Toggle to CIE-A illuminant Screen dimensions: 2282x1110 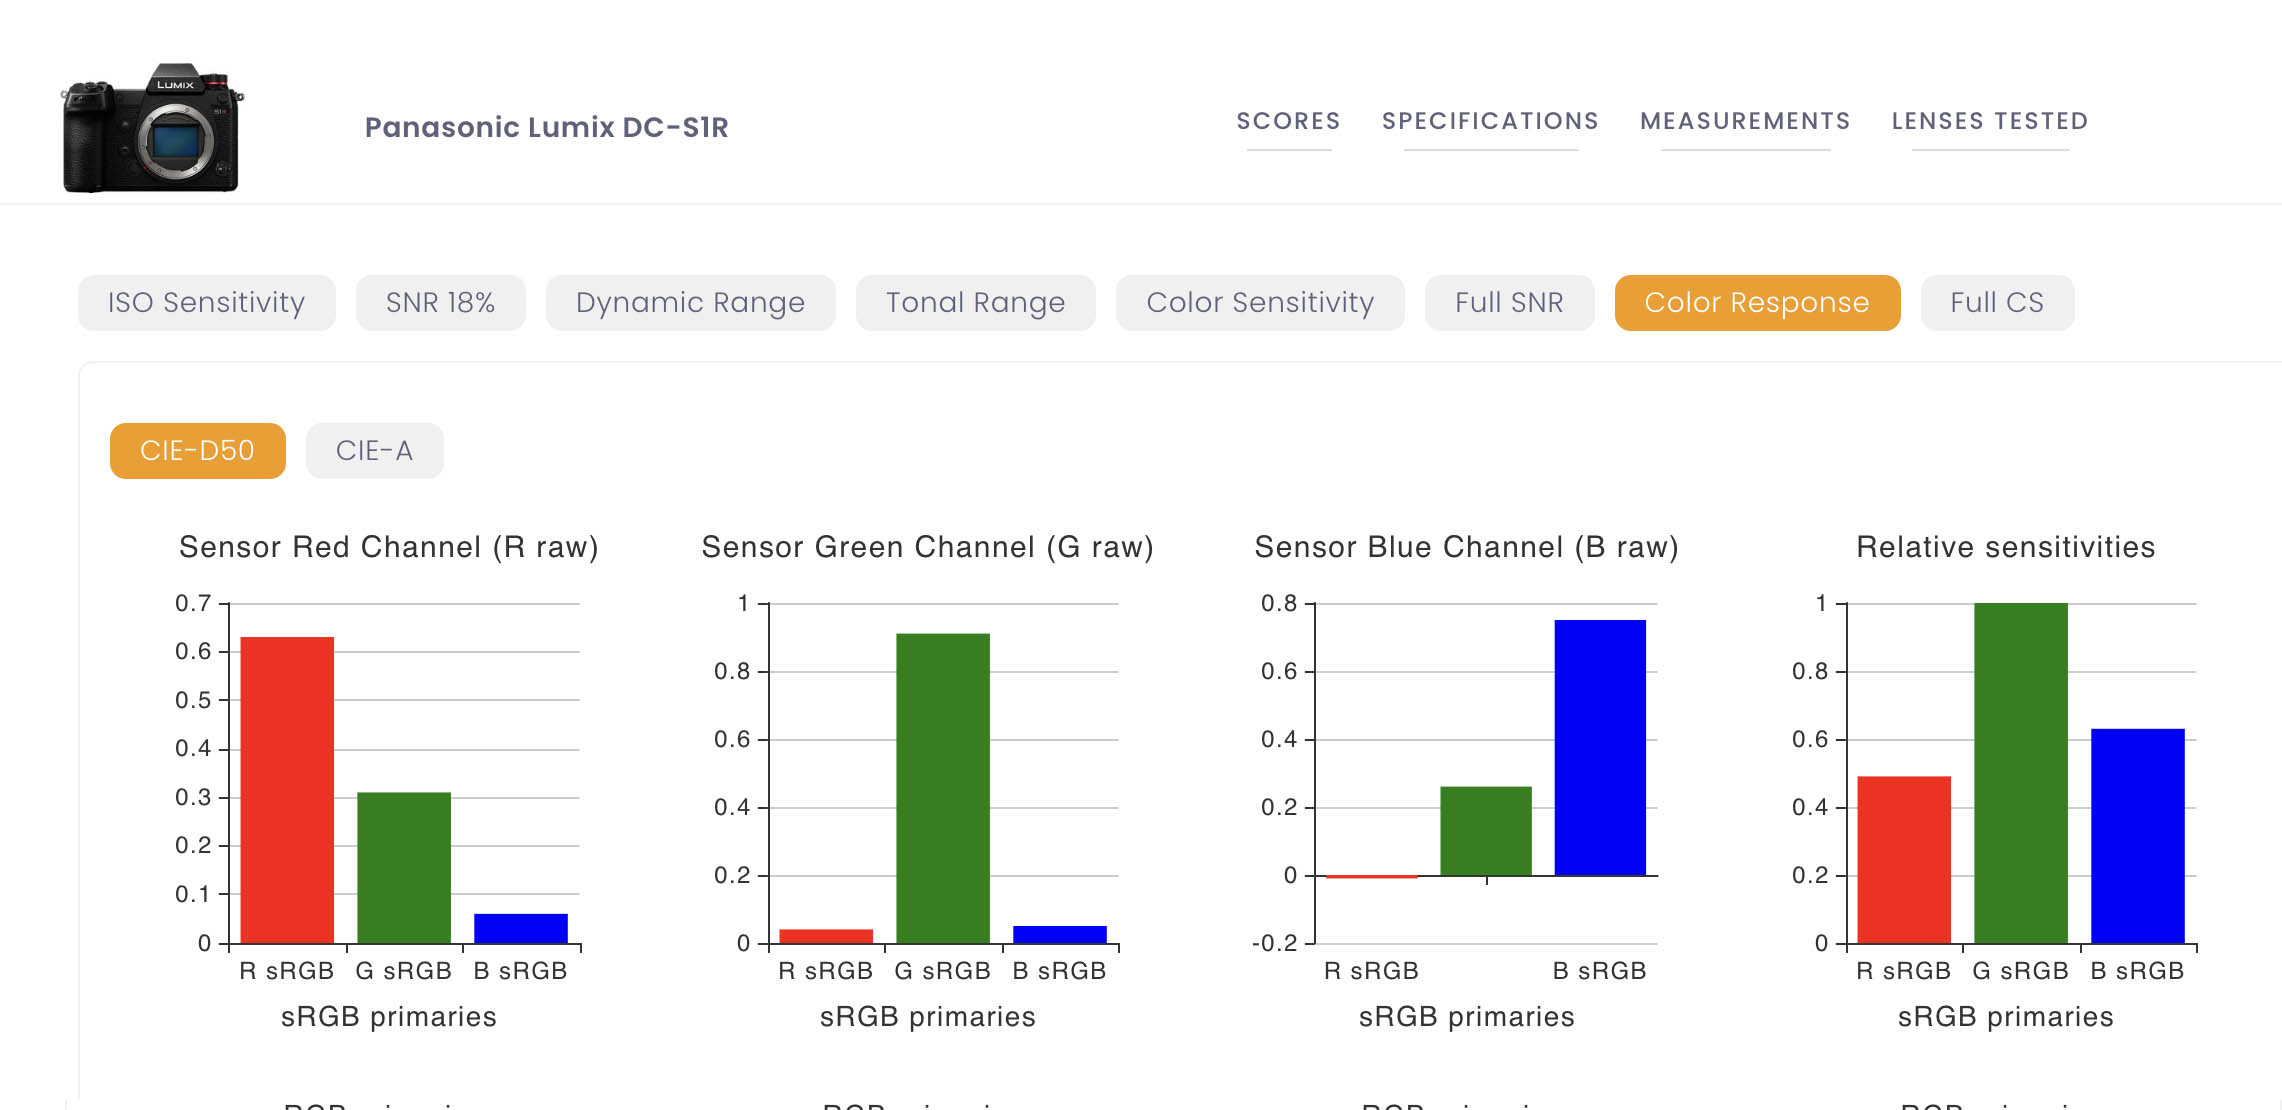pos(375,451)
